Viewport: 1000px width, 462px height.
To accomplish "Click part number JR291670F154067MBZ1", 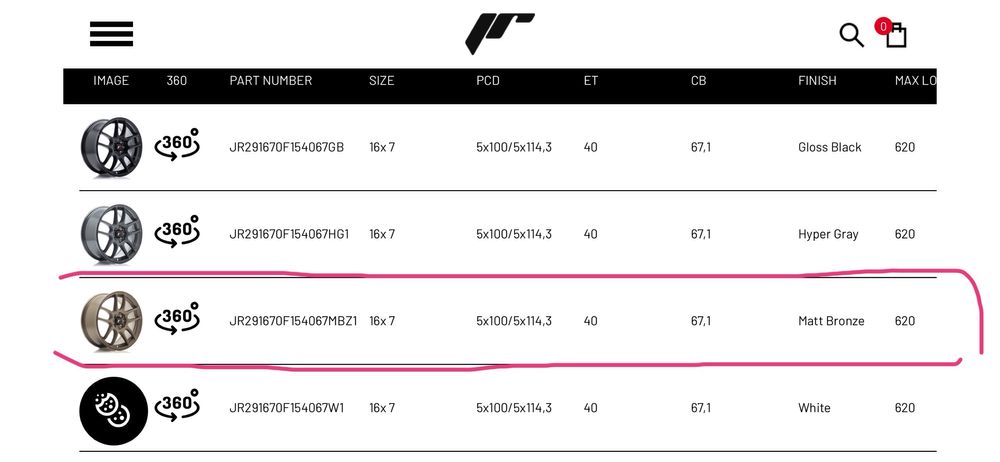I will click(293, 321).
